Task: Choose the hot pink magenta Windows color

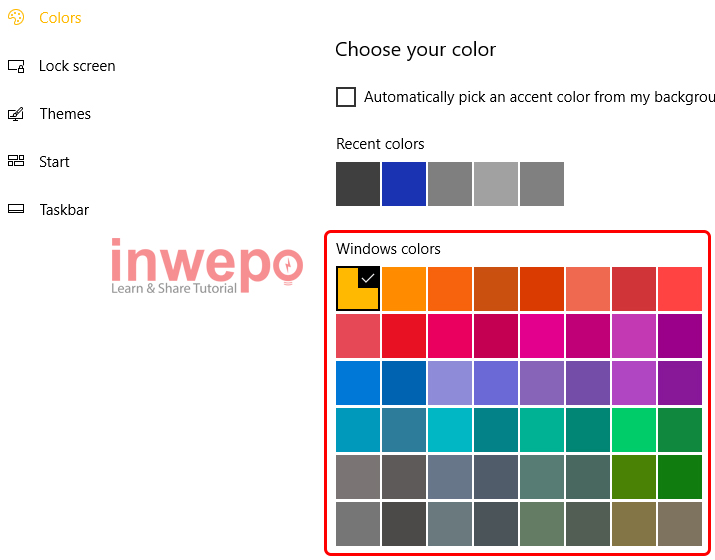Action: click(542, 335)
